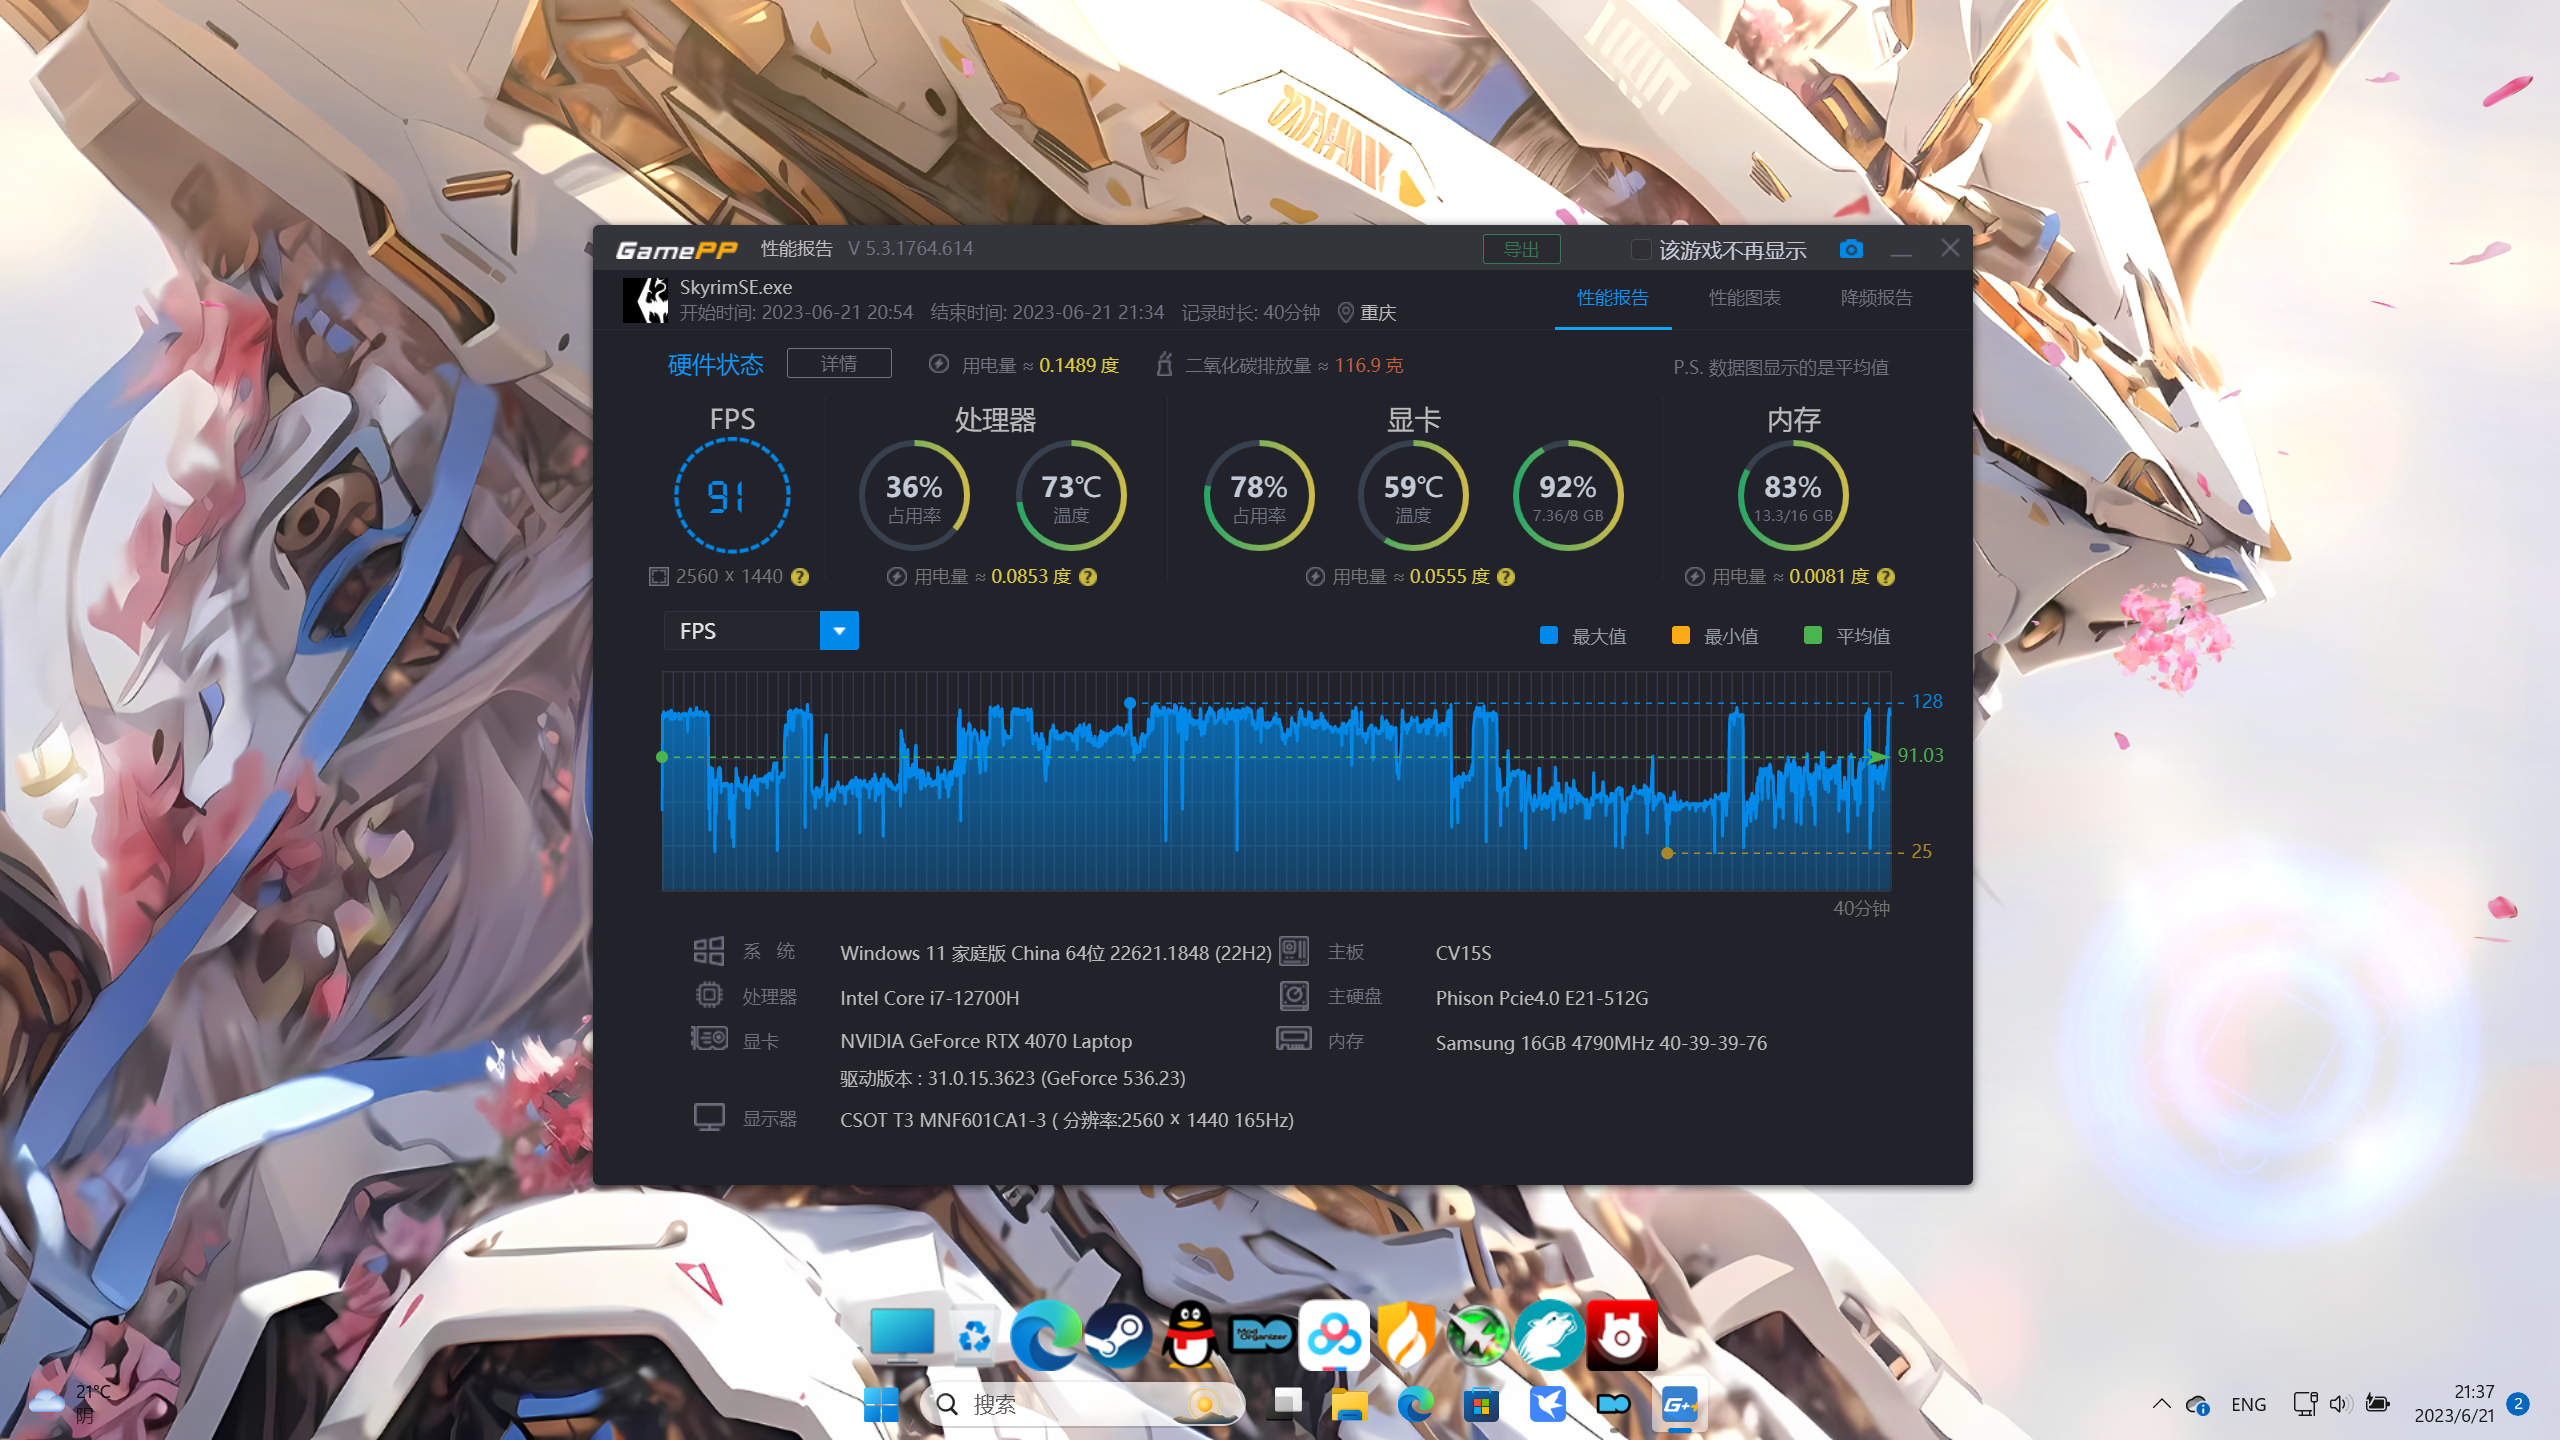This screenshot has height=1440, width=2560.
Task: Click the 重庆 location pin icon
Action: 1346,313
